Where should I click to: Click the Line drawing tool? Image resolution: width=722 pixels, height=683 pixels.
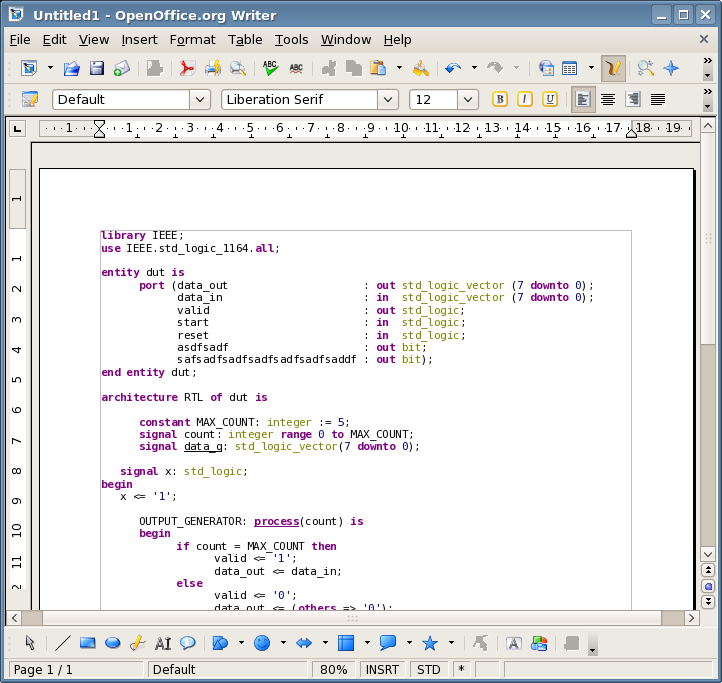pyautogui.click(x=63, y=643)
